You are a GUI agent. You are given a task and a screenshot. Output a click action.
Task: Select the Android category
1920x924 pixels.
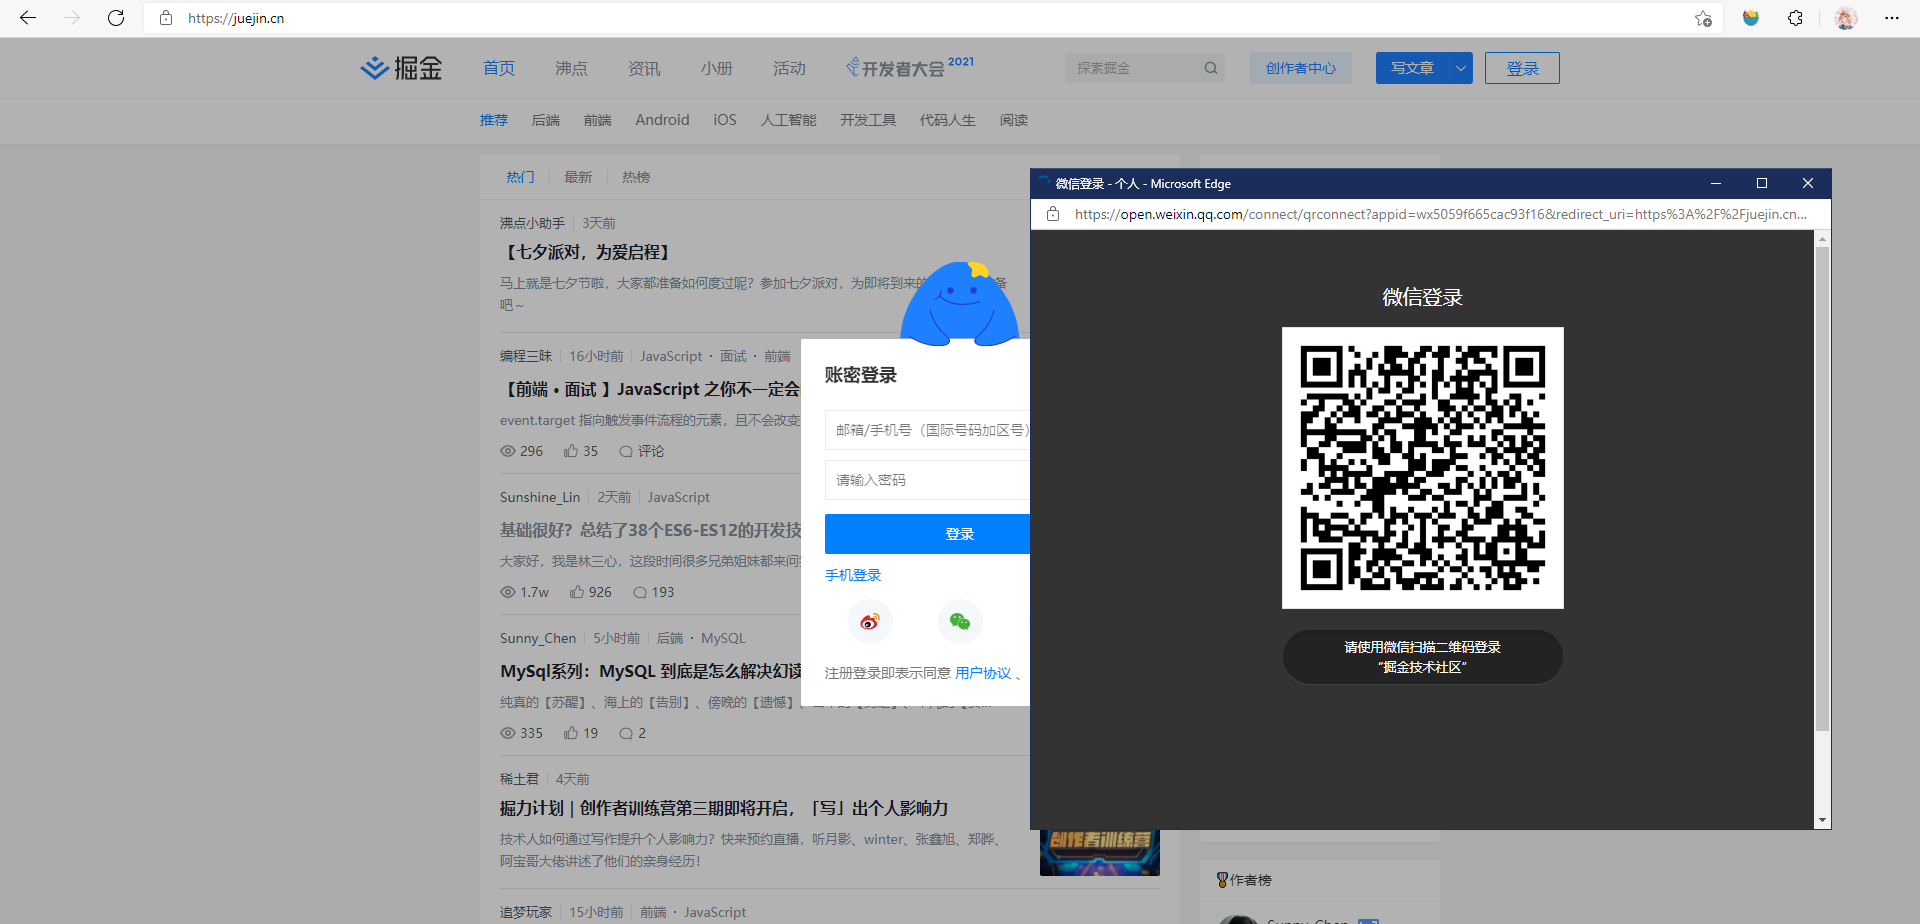662,120
